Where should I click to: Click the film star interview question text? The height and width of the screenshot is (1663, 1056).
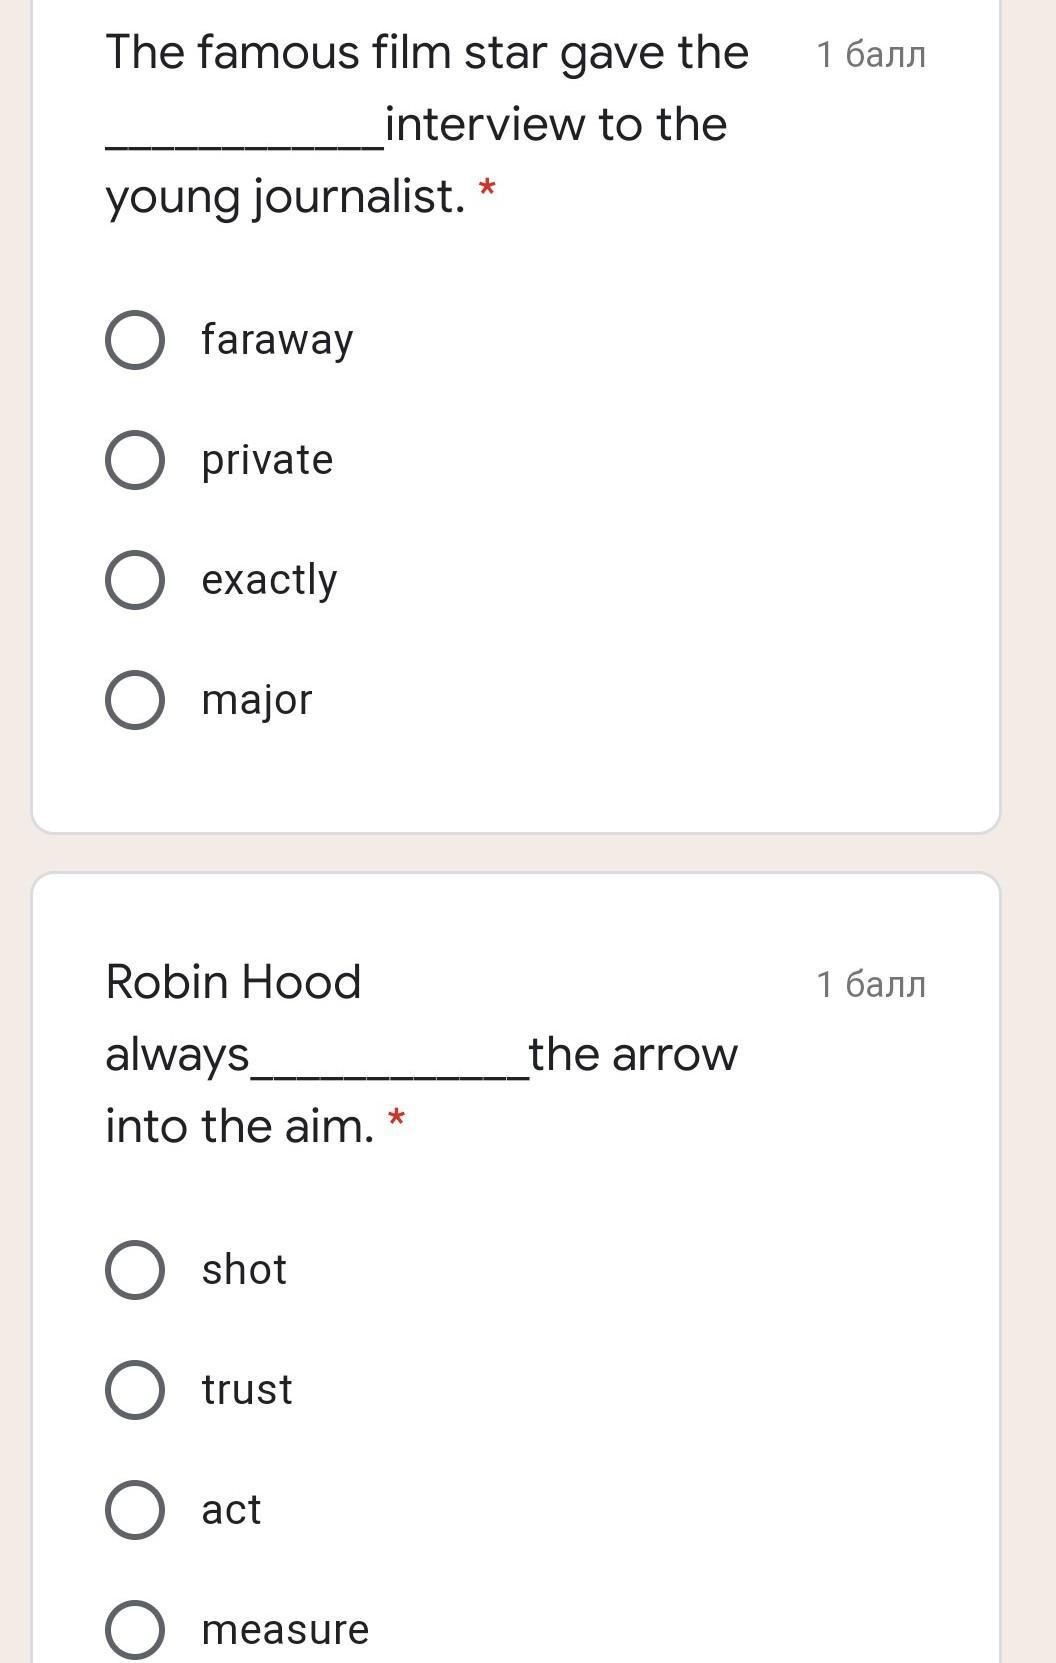(x=426, y=124)
